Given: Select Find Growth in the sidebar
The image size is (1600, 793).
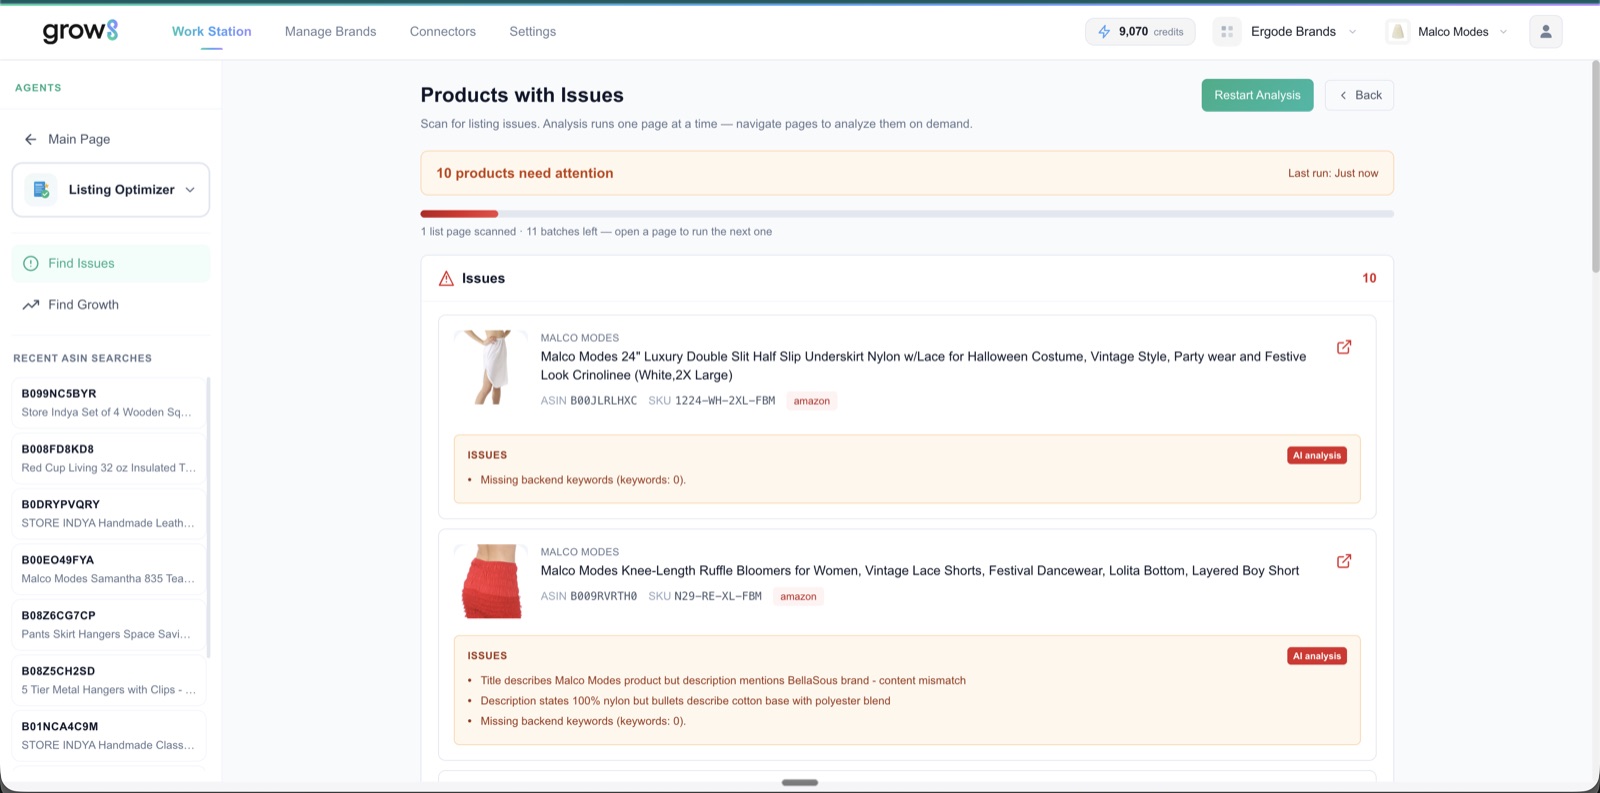Looking at the screenshot, I should pyautogui.click(x=111, y=305).
